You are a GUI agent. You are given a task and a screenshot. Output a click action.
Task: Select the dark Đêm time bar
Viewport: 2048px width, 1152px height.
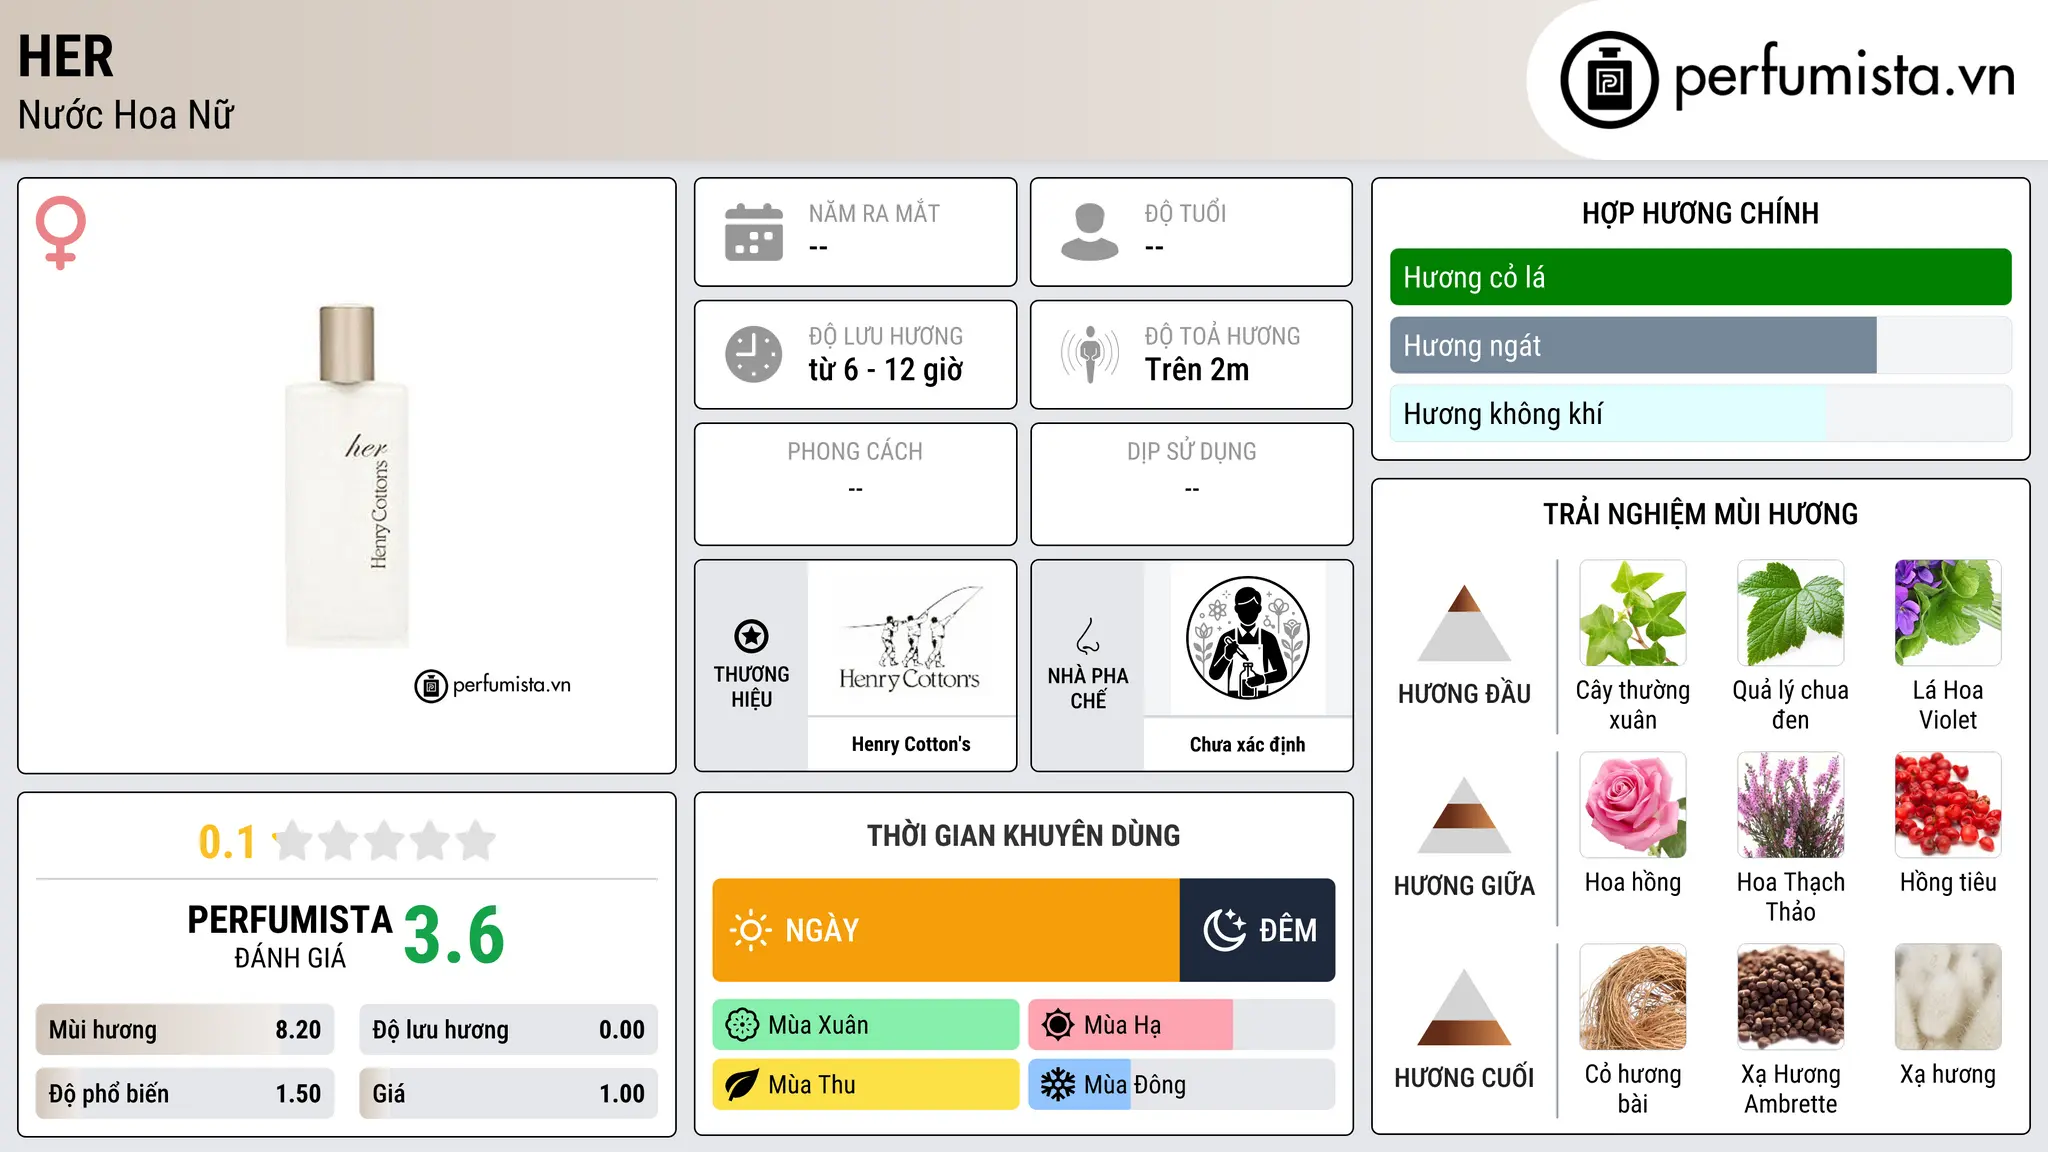click(x=1258, y=930)
